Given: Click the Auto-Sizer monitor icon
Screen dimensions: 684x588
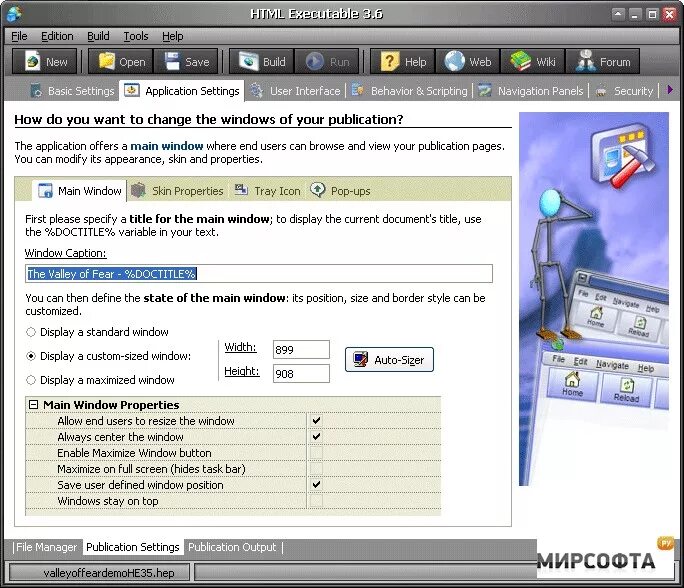Looking at the screenshot, I should pos(360,359).
